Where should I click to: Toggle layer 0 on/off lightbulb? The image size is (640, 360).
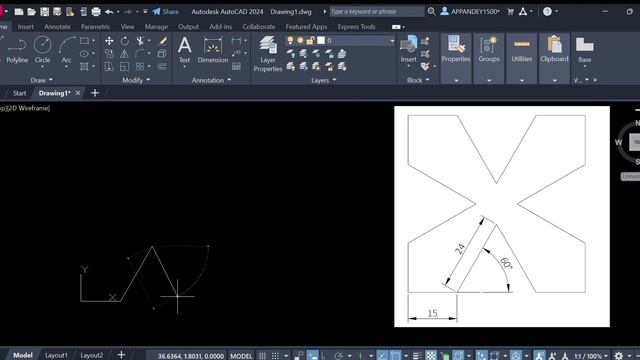coord(290,40)
